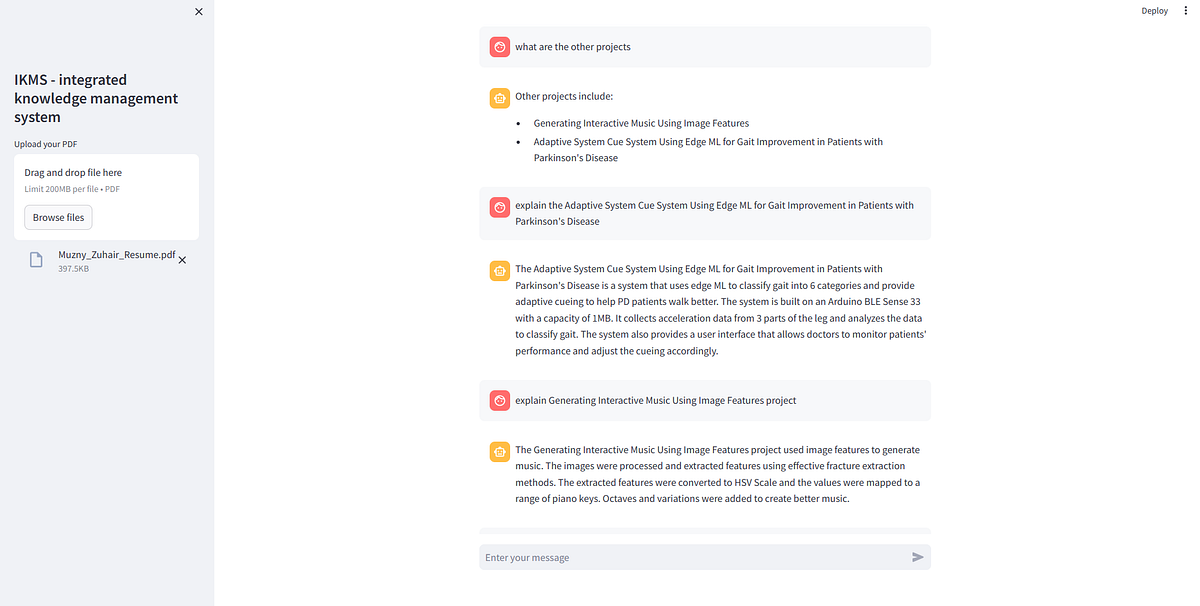Click the 'Generating Interactive Music Using Image Features' bullet
This screenshot has width=1200, height=606.
pyautogui.click(x=641, y=123)
